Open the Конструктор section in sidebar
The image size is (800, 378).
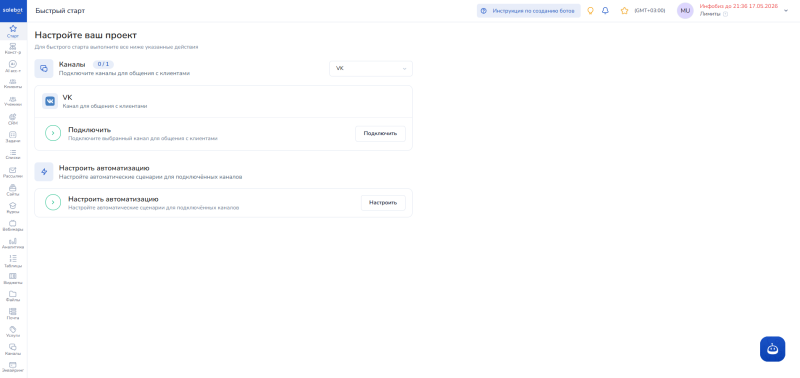coord(13,49)
